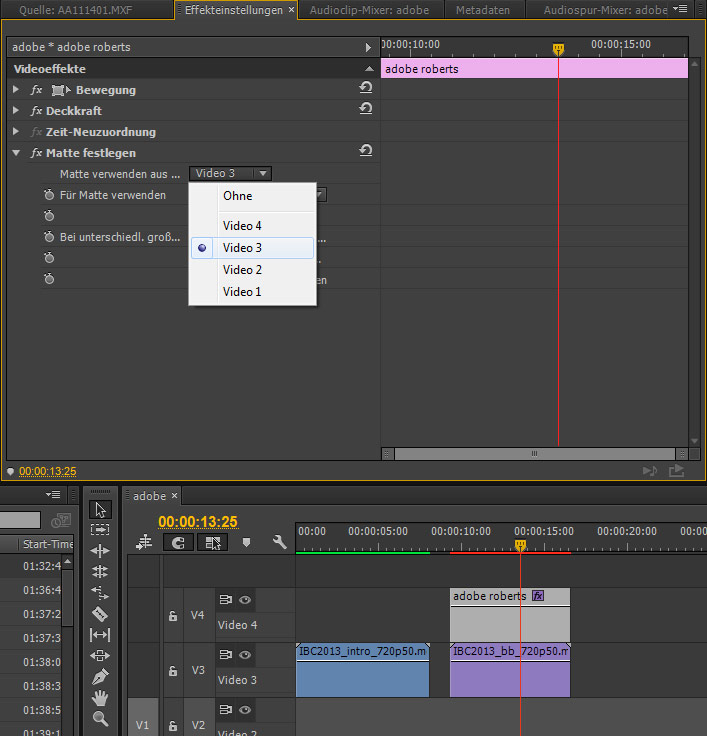Select the Ripple Edit tool
The width and height of the screenshot is (707, 736).
coord(100,551)
